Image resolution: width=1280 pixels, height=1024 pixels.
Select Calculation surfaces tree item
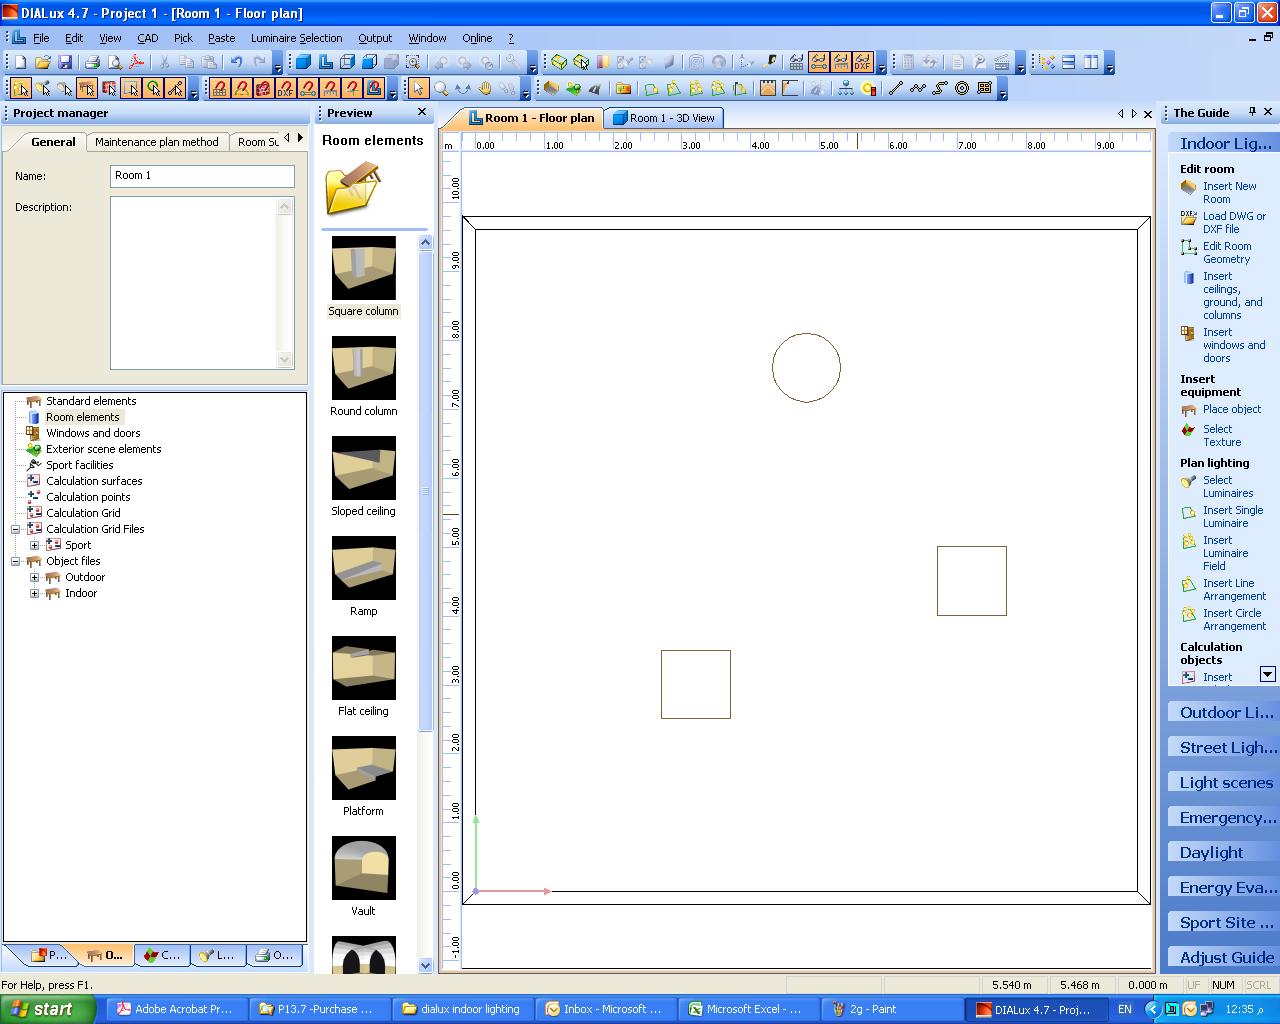click(94, 481)
